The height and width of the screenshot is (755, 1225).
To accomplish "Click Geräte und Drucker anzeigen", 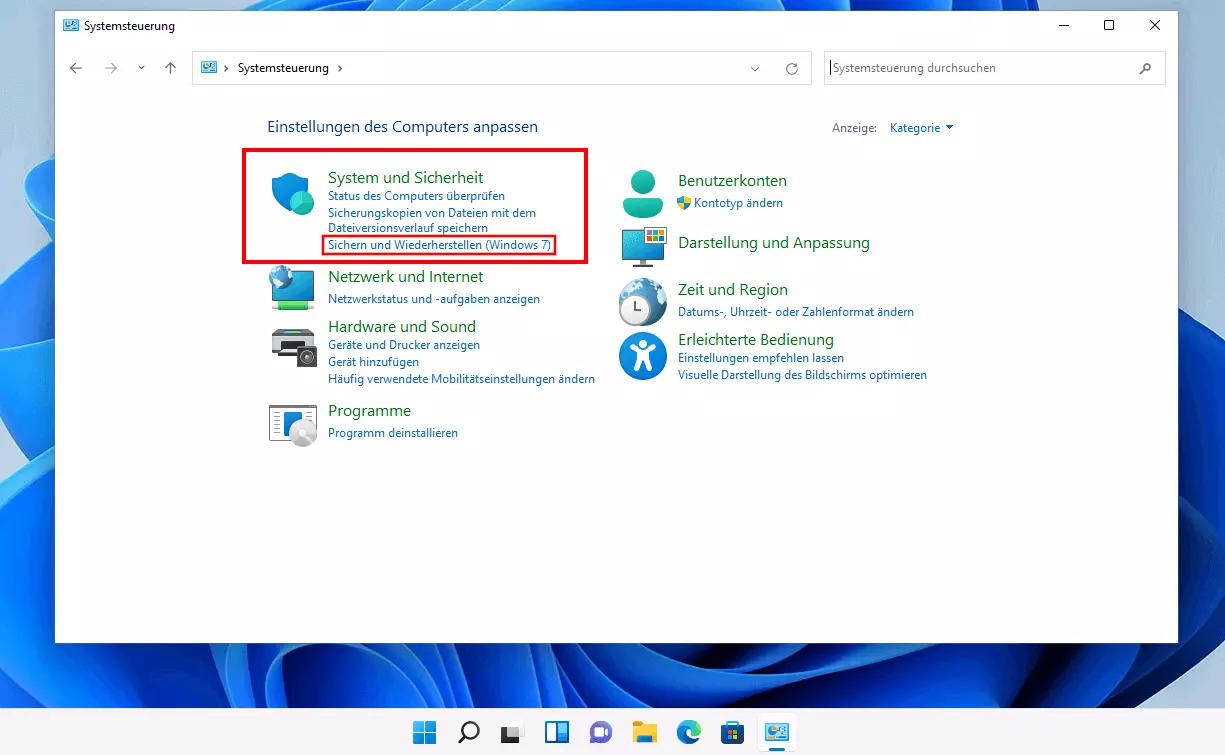I will (404, 345).
